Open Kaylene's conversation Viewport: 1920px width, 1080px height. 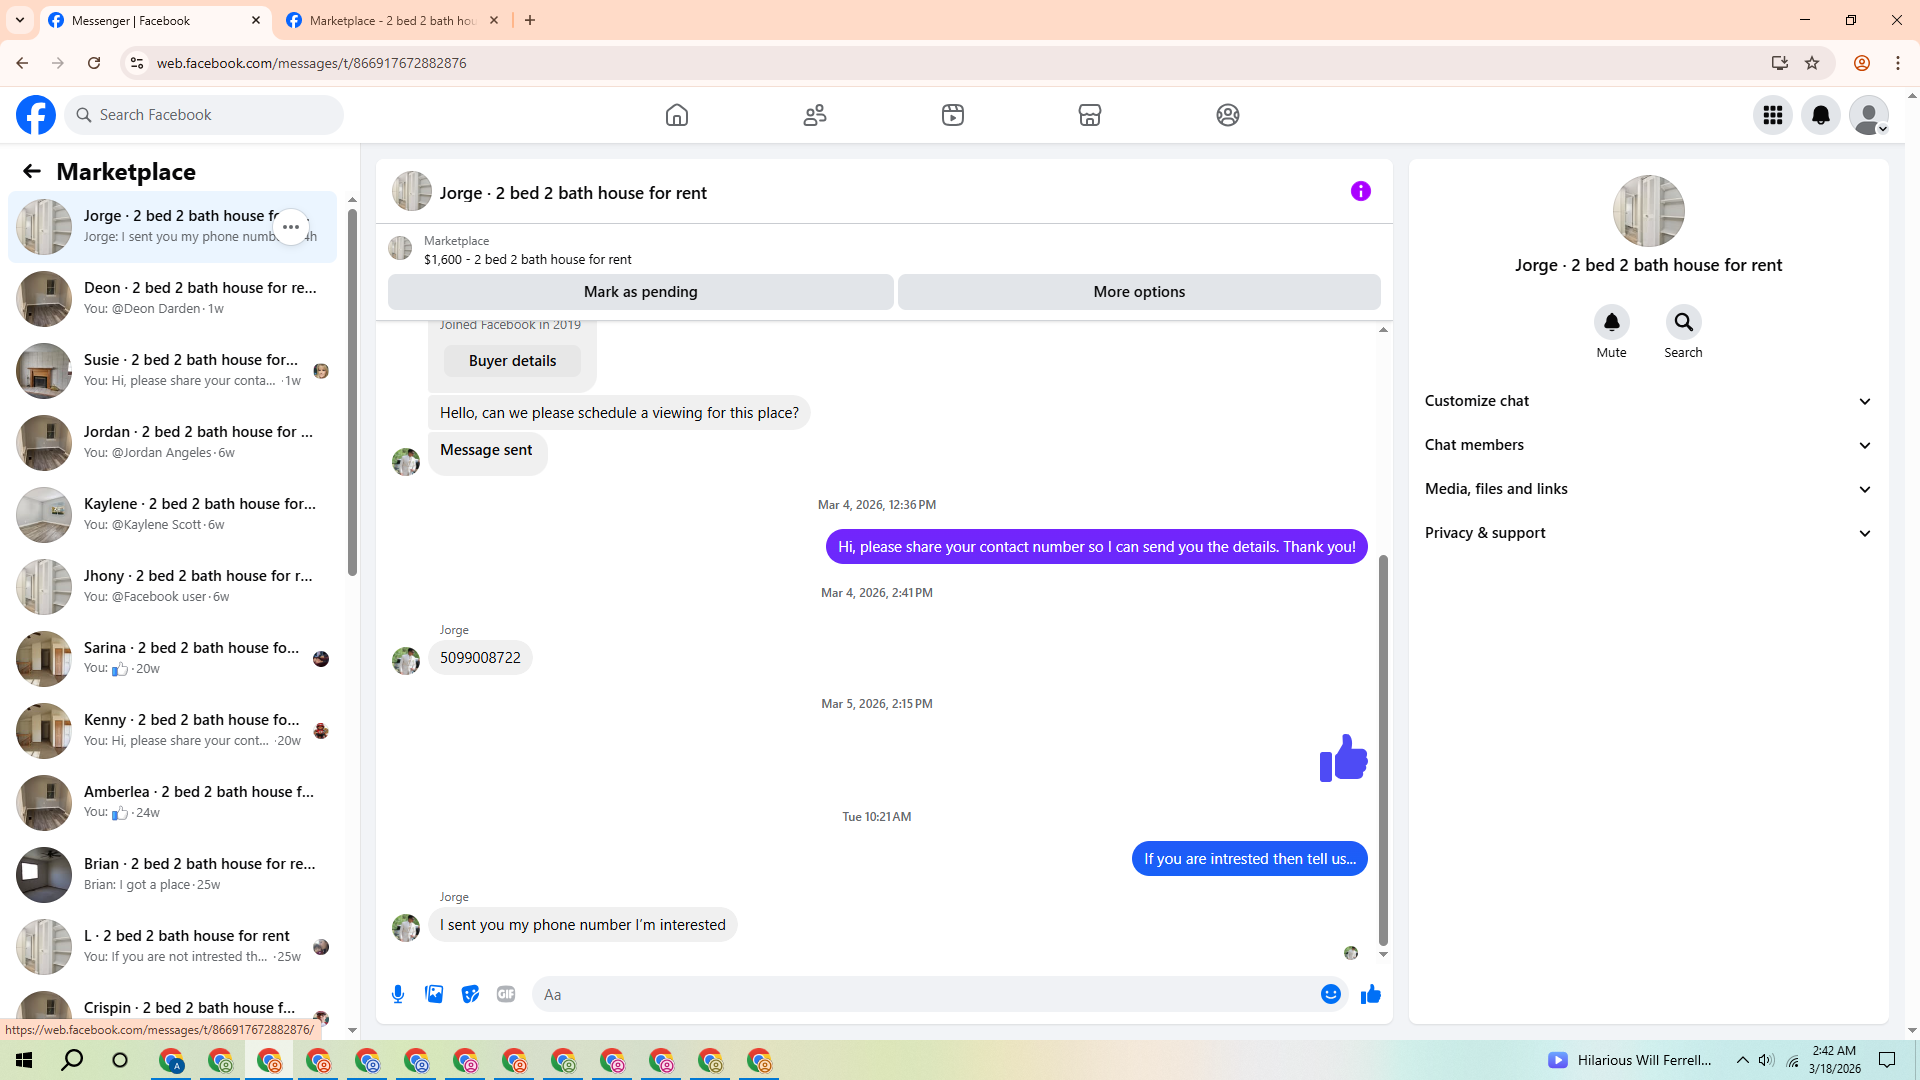point(172,515)
